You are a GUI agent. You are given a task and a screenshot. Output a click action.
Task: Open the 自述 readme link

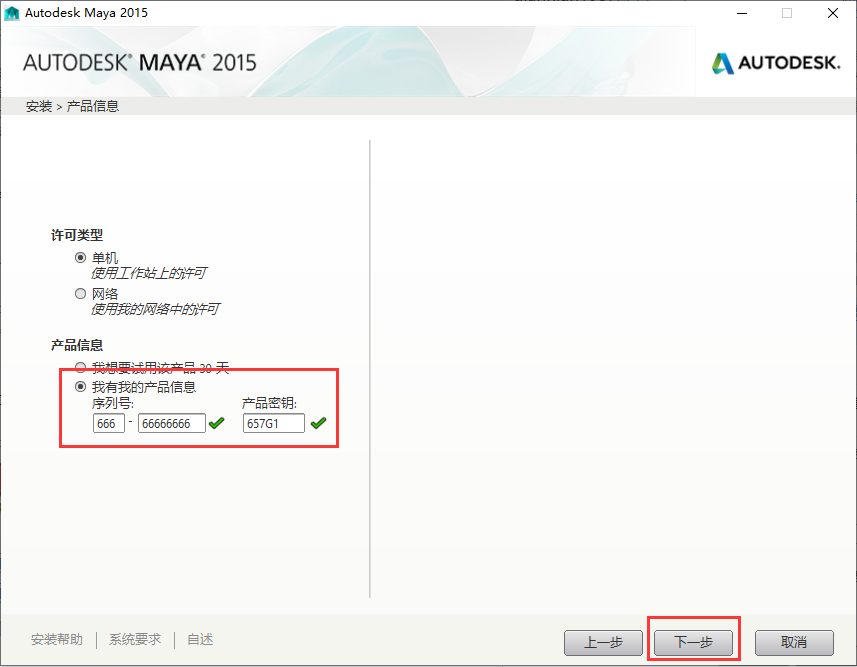(x=200, y=639)
